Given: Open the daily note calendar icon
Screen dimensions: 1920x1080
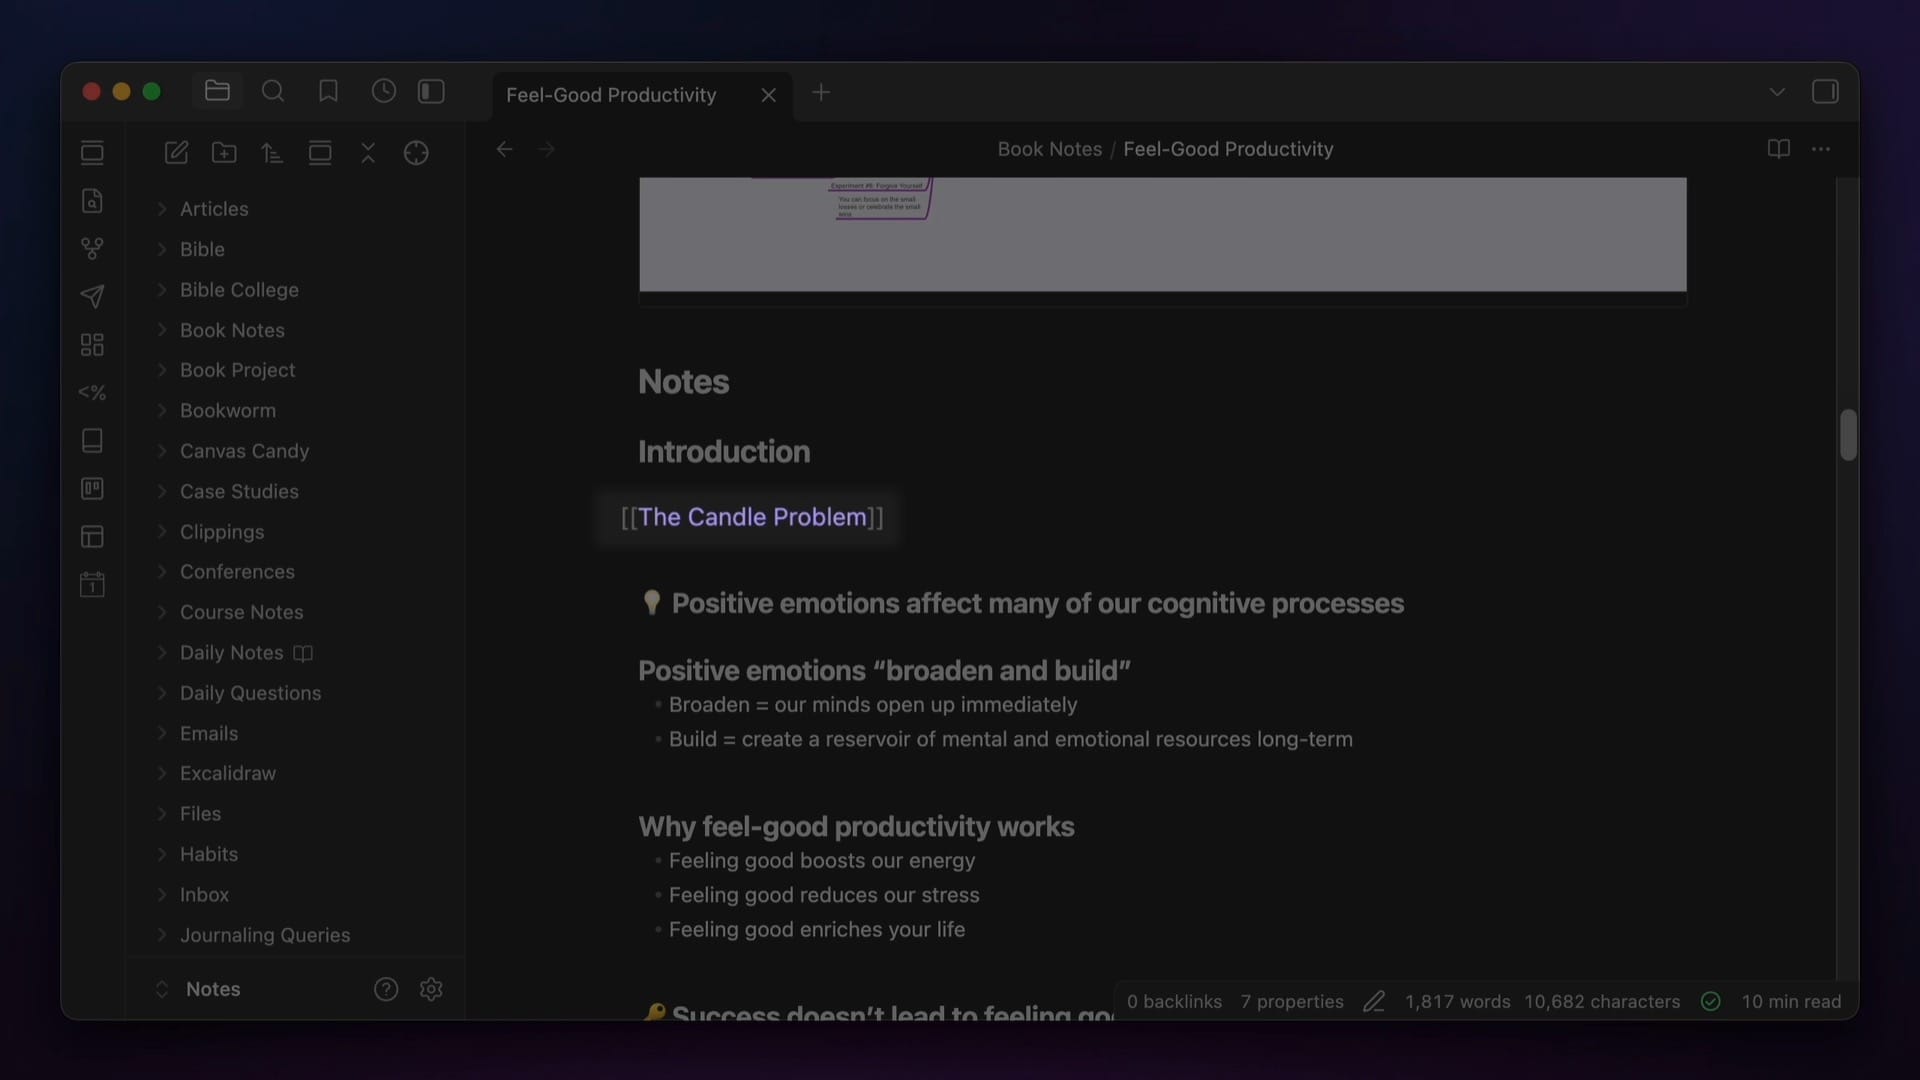Looking at the screenshot, I should [92, 585].
